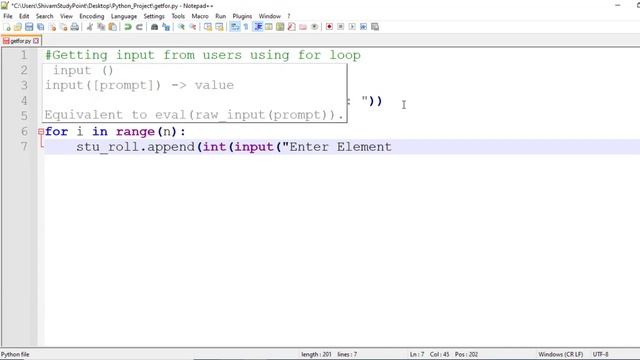The height and width of the screenshot is (360, 640).
Task: Open the Edit menu
Action: pos(24,16)
